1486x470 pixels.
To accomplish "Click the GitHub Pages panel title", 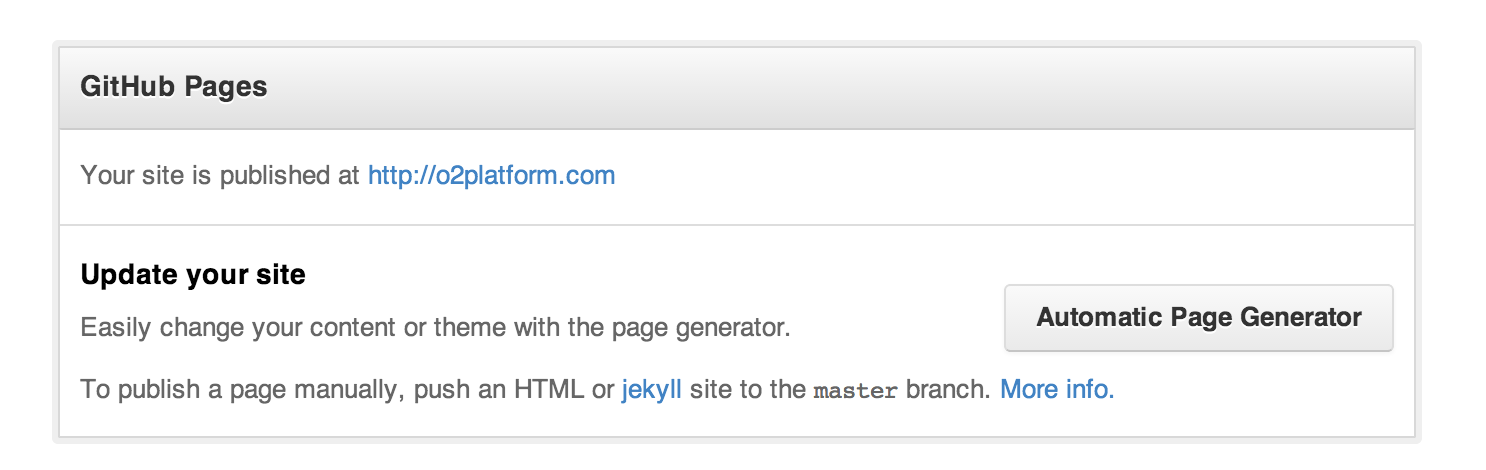I will pos(173,87).
